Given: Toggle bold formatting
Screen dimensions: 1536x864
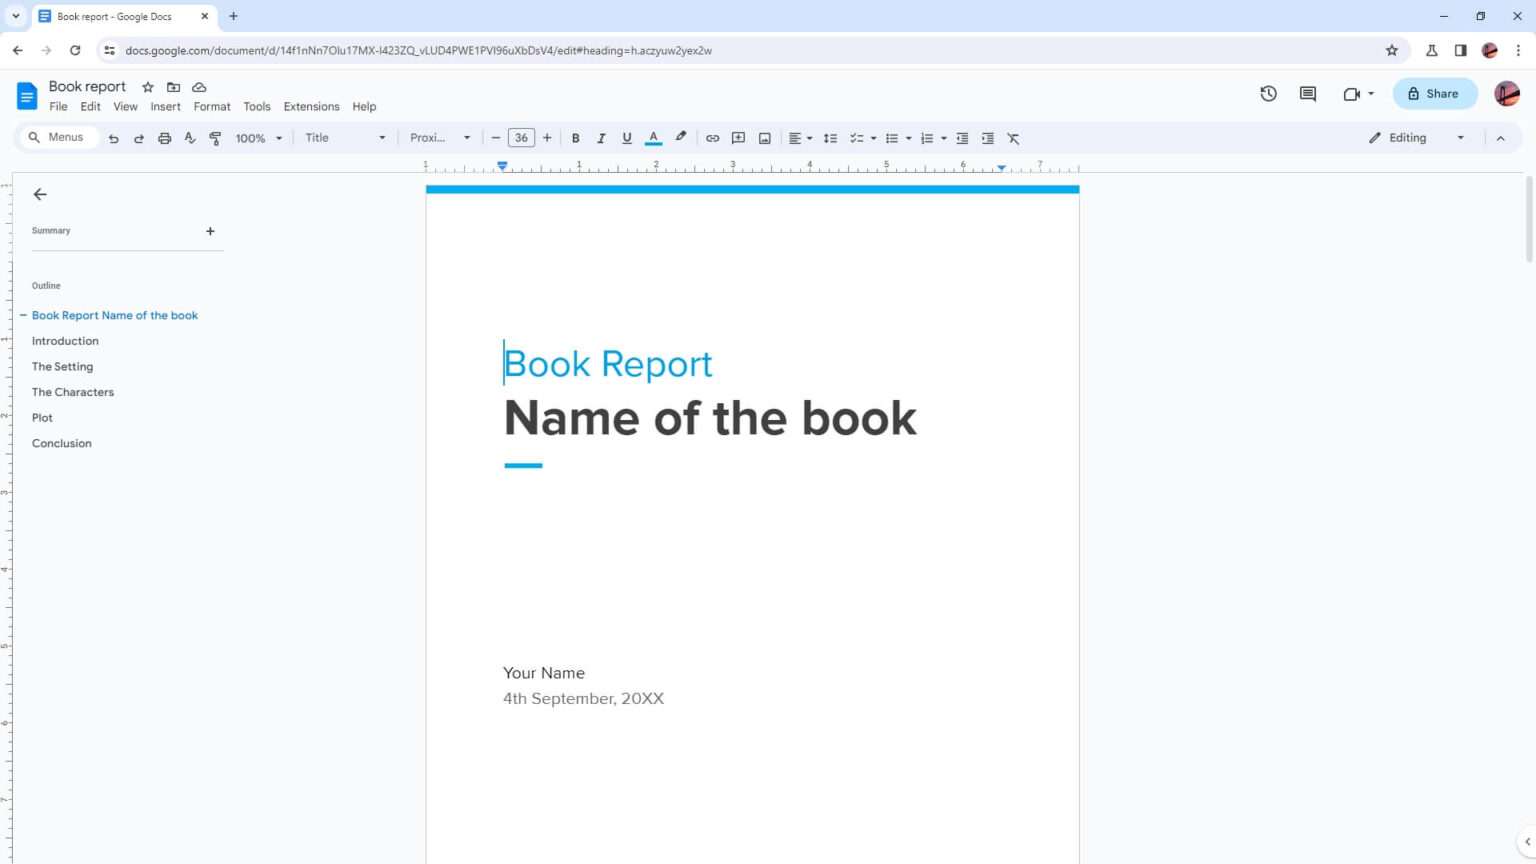Looking at the screenshot, I should pyautogui.click(x=576, y=137).
